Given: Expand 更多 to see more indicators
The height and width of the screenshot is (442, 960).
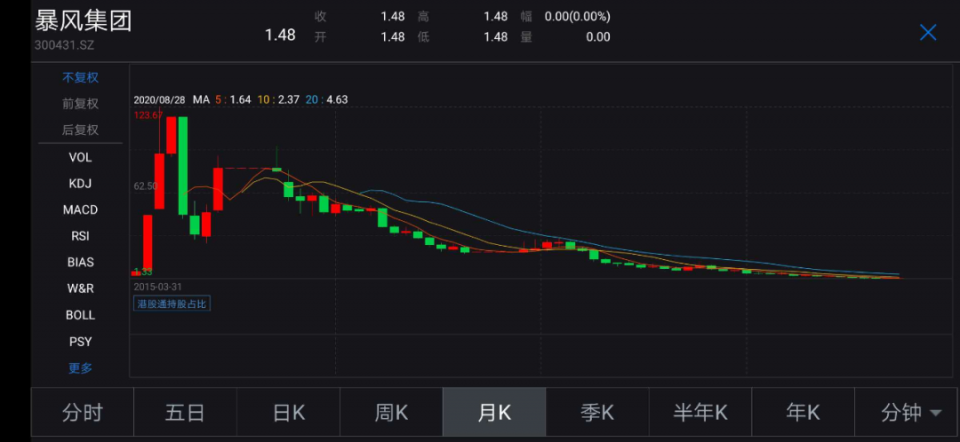Looking at the screenshot, I should [80, 368].
